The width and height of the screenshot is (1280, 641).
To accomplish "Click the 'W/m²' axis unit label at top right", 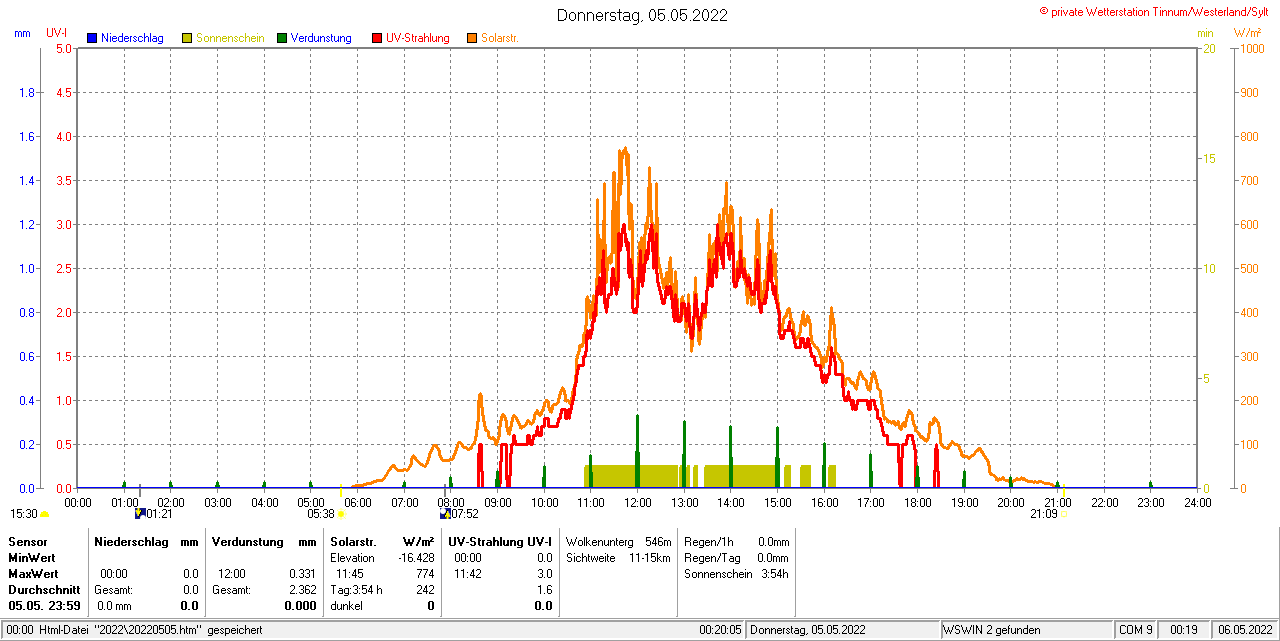I will click(1247, 33).
